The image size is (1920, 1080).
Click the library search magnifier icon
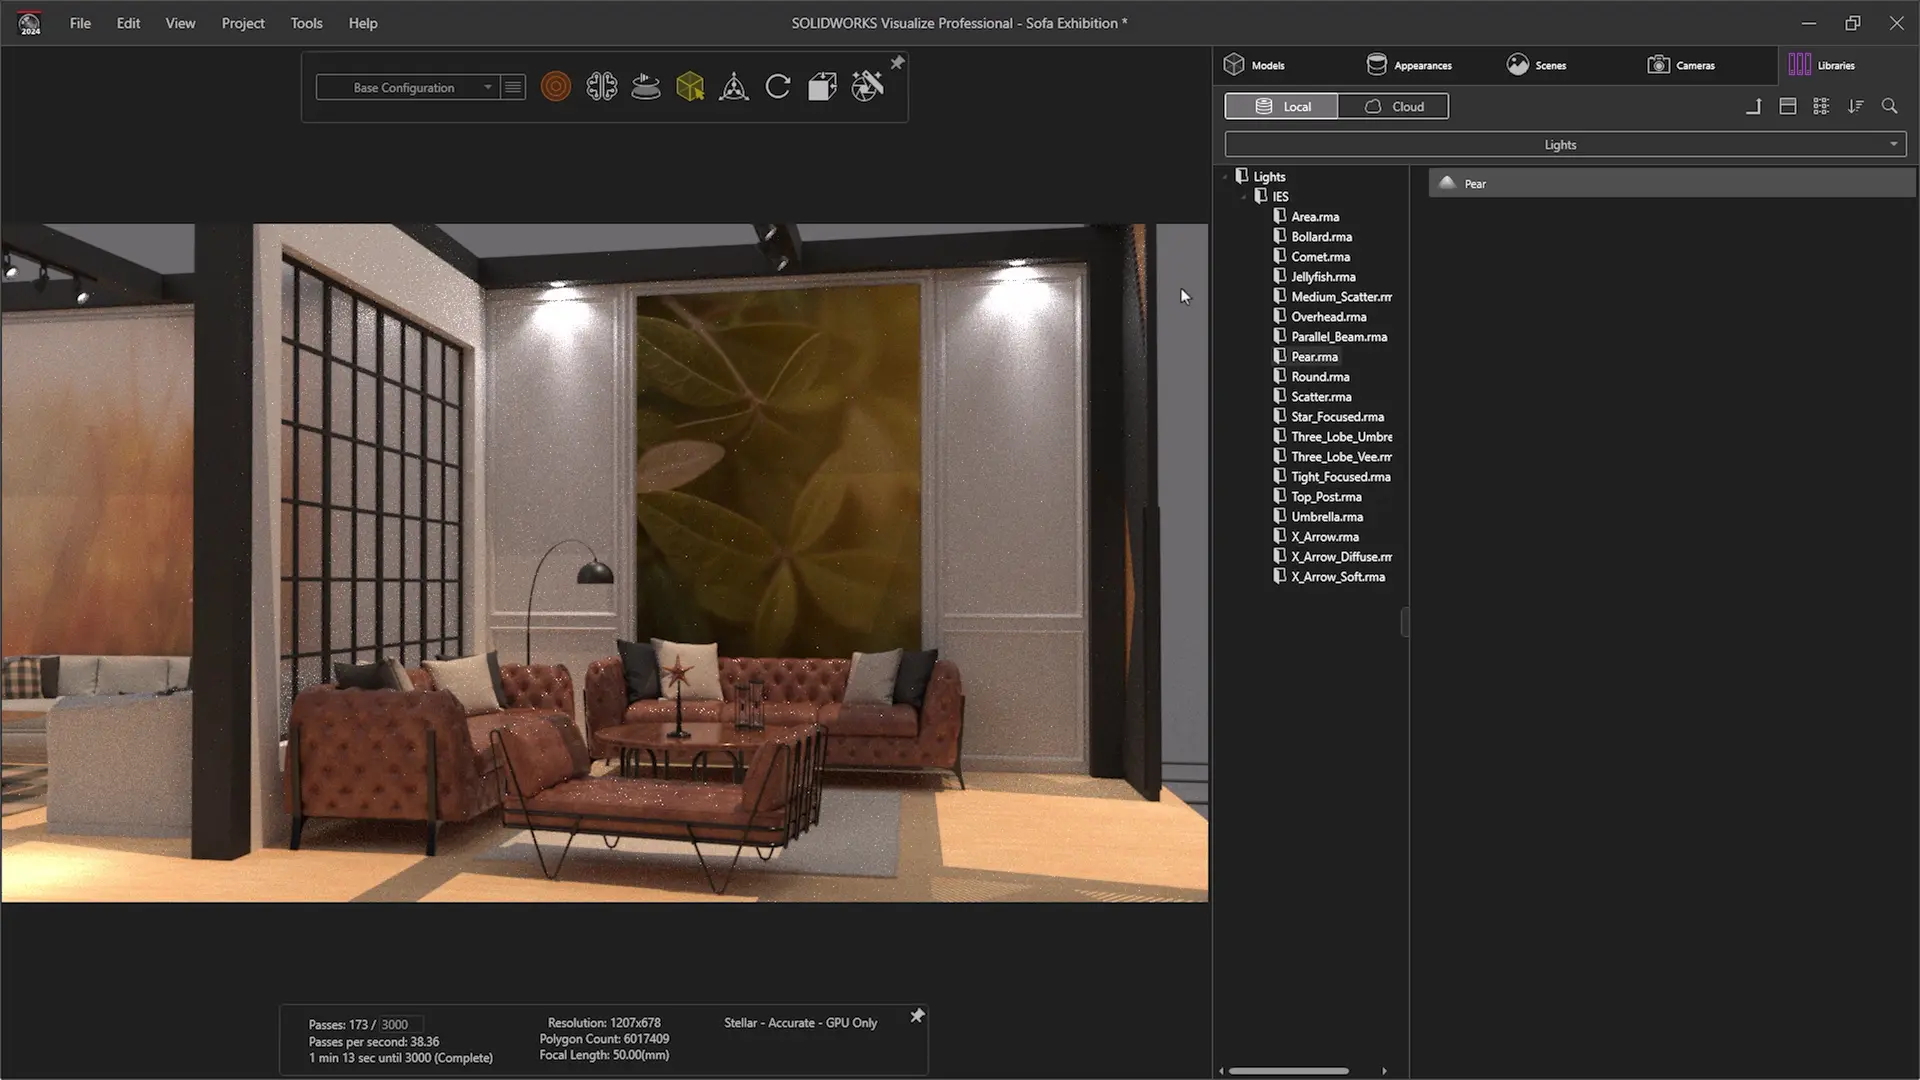1889,106
